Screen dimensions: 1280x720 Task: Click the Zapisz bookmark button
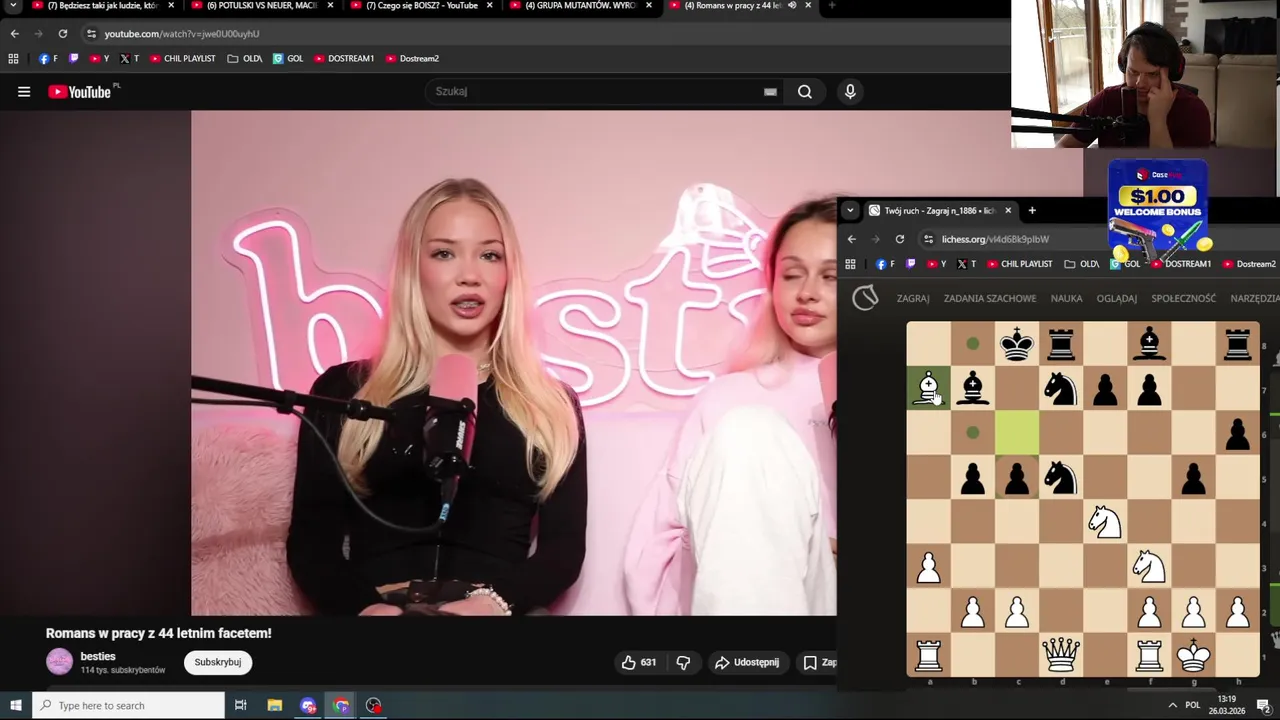819,662
